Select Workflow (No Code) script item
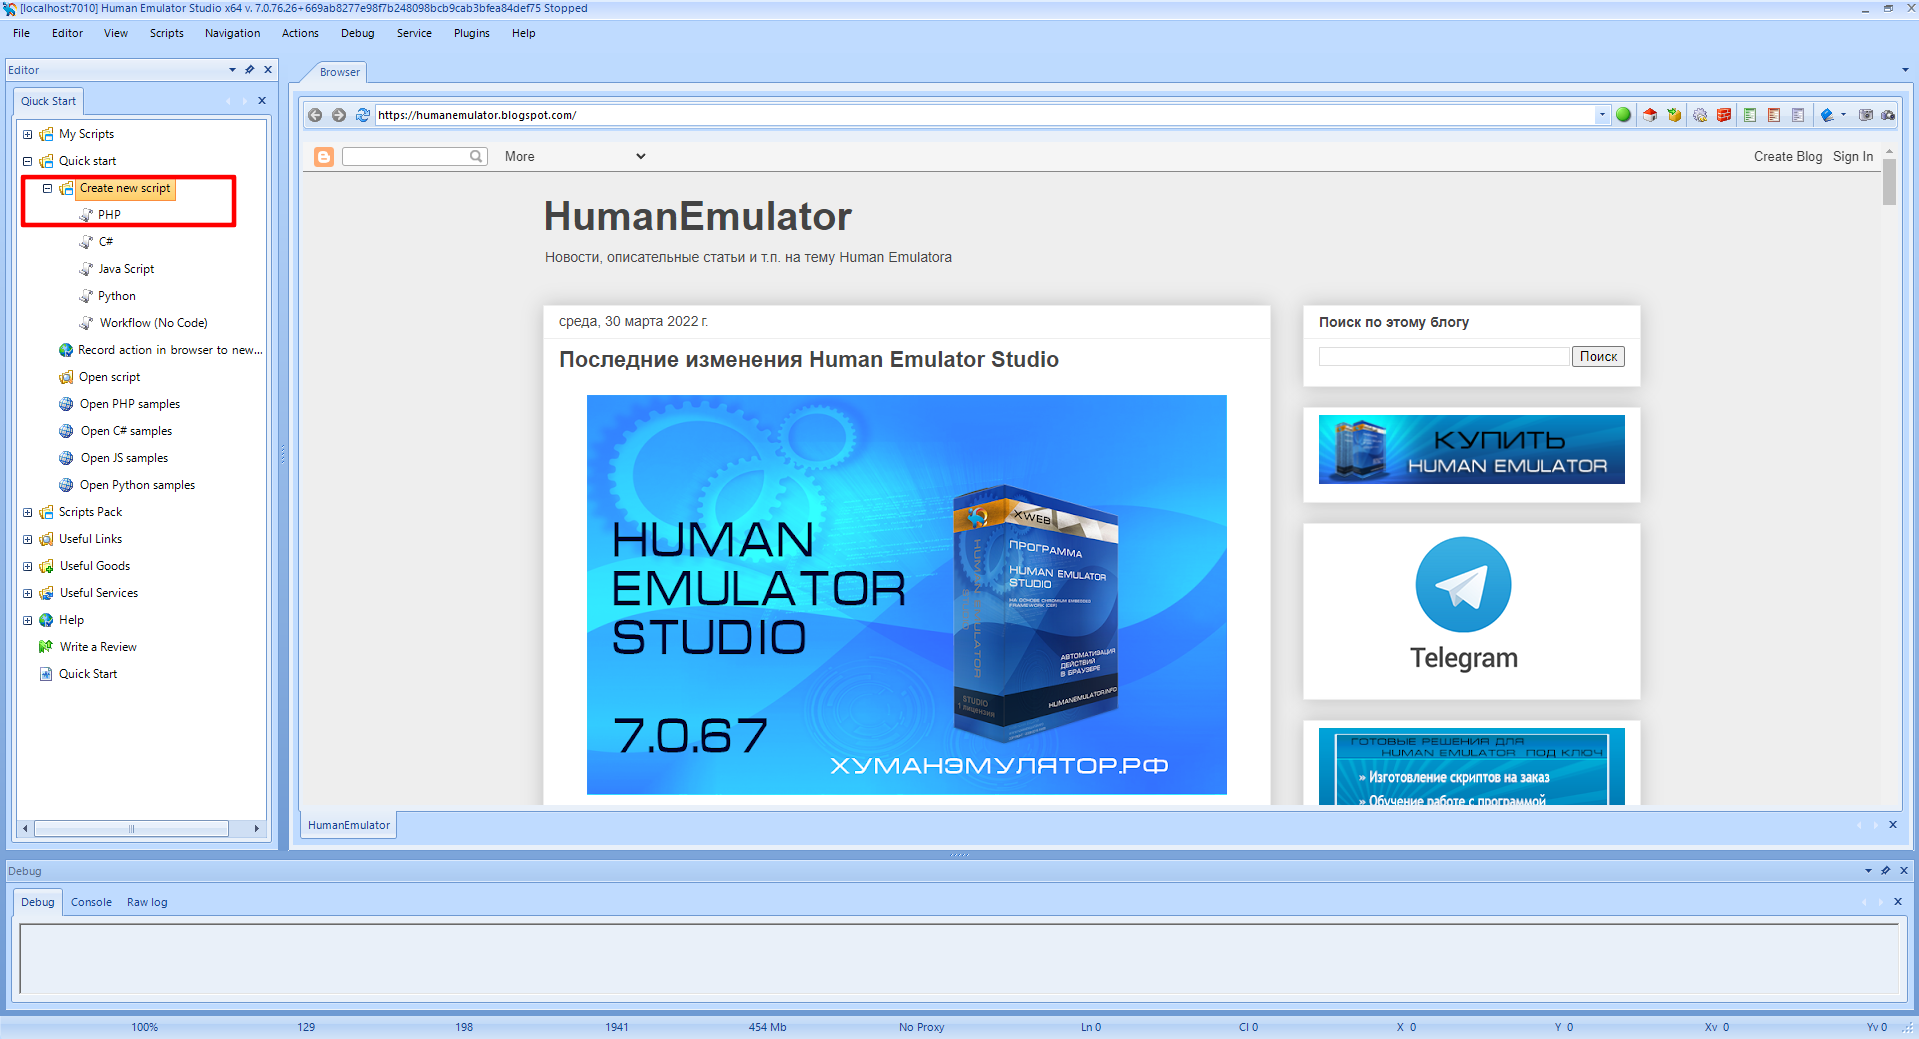Viewport: 1919px width, 1039px height. pos(153,323)
